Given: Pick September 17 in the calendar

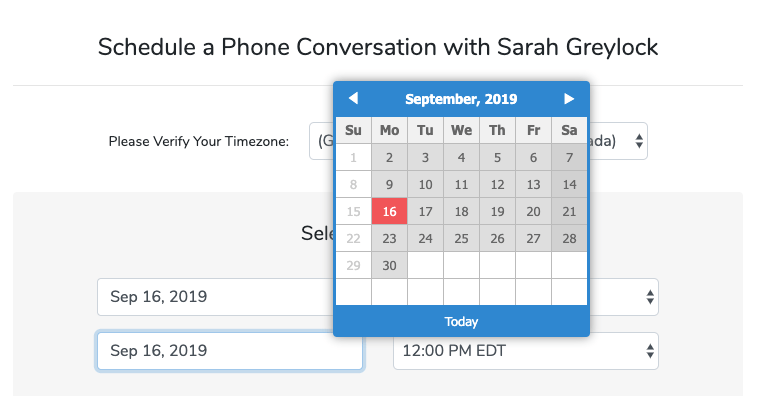Looking at the screenshot, I should (425, 212).
